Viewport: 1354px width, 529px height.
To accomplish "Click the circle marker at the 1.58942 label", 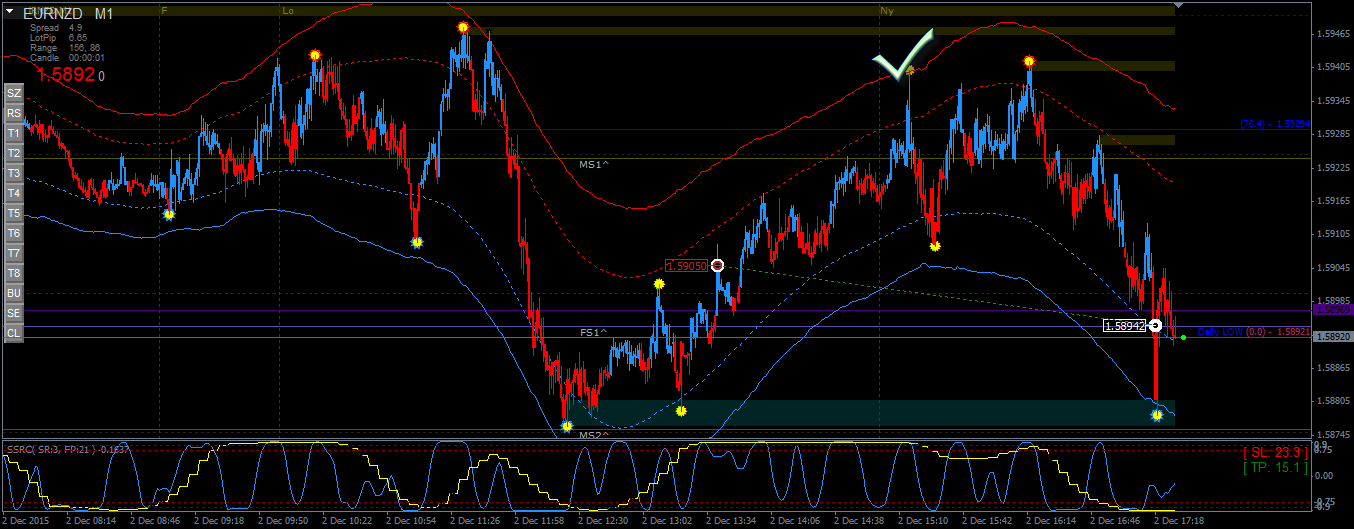I will point(1155,325).
